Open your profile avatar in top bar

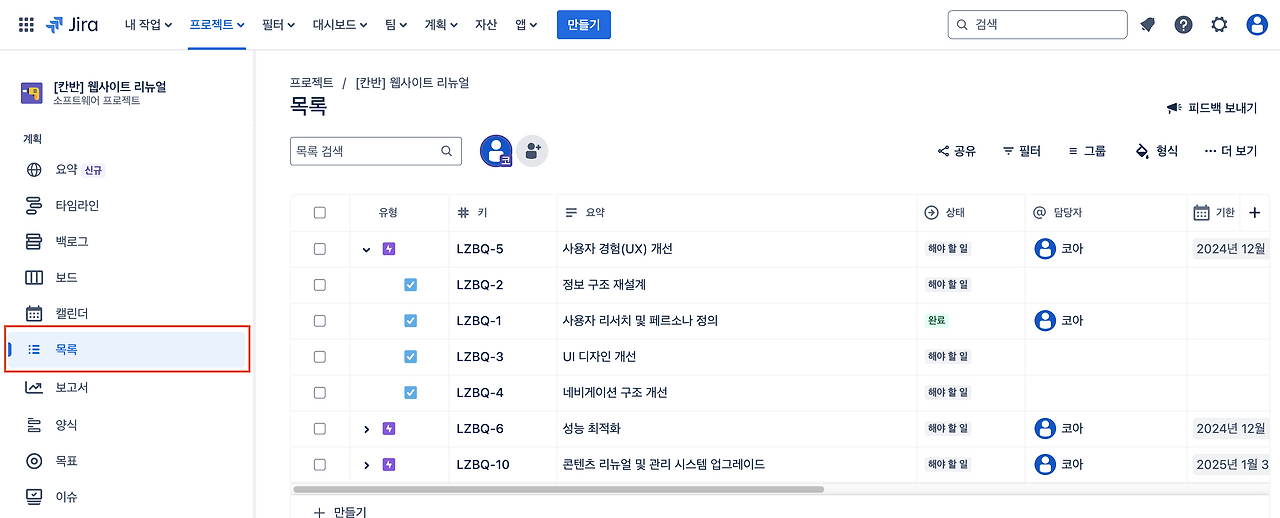point(1257,25)
